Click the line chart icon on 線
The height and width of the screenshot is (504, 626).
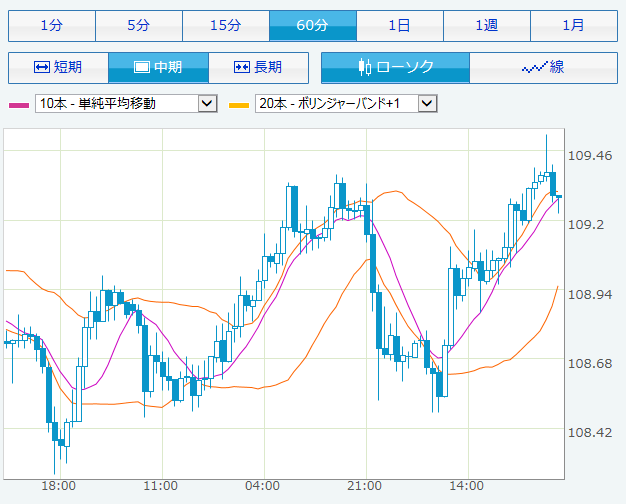coord(534,68)
